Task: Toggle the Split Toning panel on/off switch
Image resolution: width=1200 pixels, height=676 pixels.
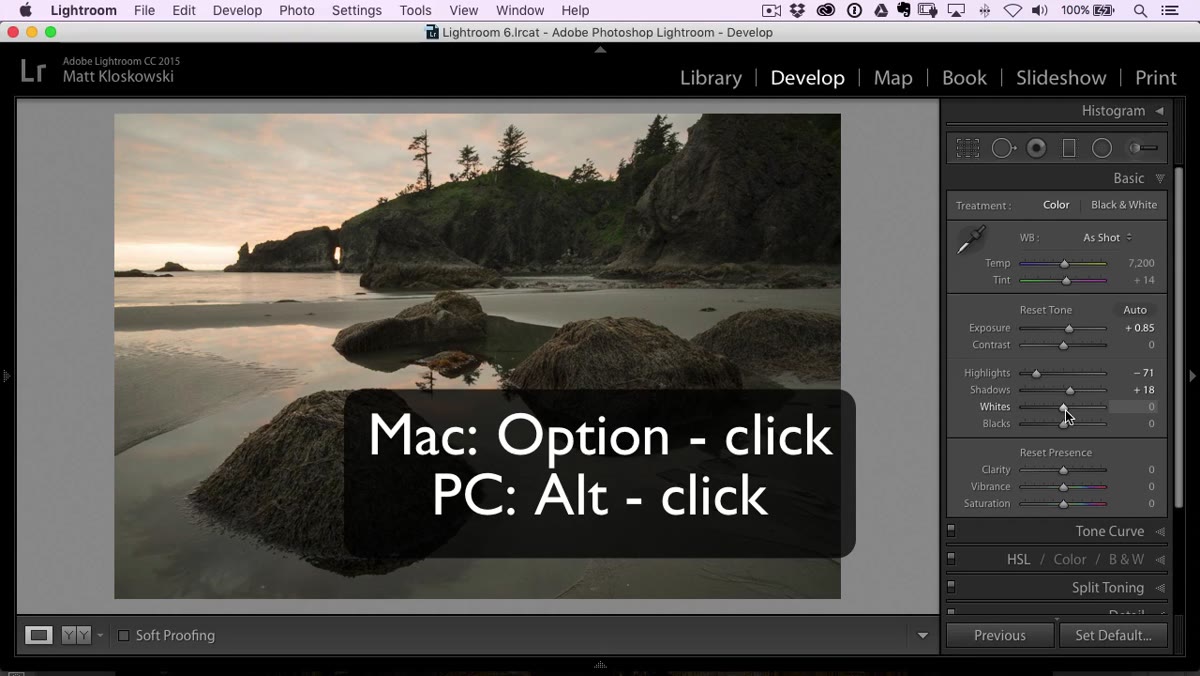Action: click(951, 587)
